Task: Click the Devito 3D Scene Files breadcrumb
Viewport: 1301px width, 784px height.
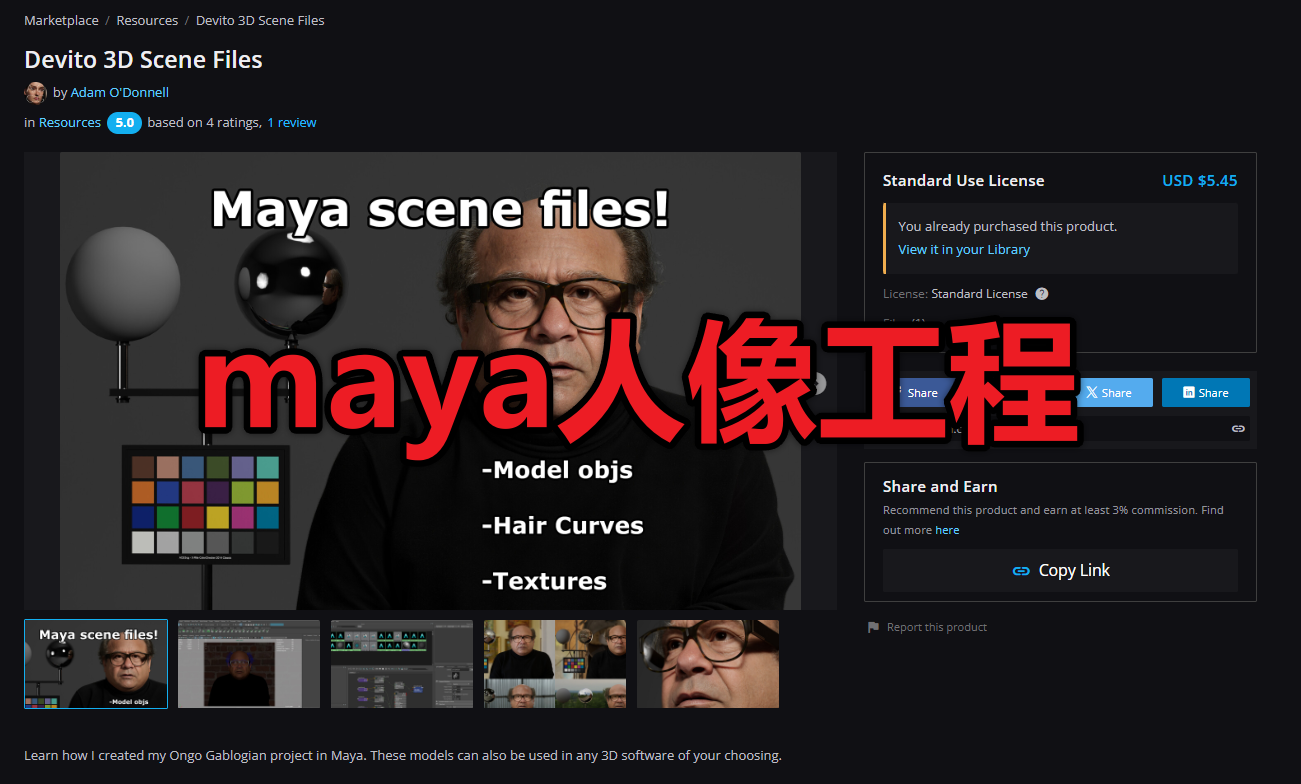Action: 260,20
